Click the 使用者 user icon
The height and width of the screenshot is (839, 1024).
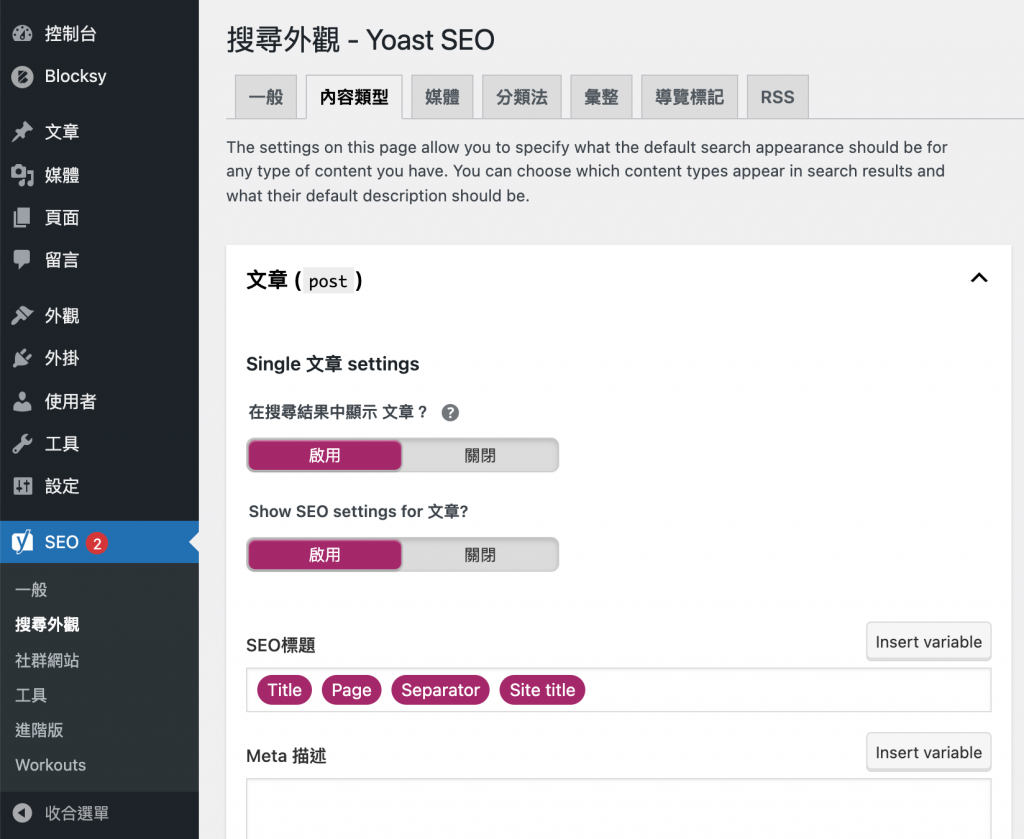(22, 401)
